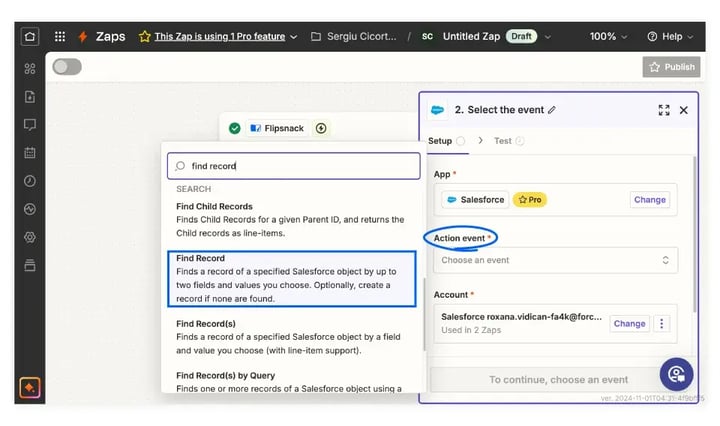Change the Salesforce account
This screenshot has height=426, width=720.
coord(630,324)
